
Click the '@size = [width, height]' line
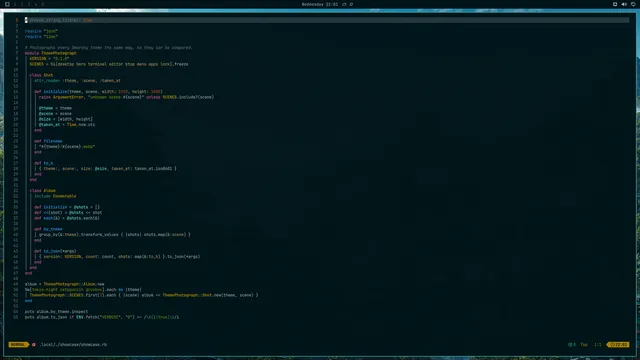[x=66, y=119]
